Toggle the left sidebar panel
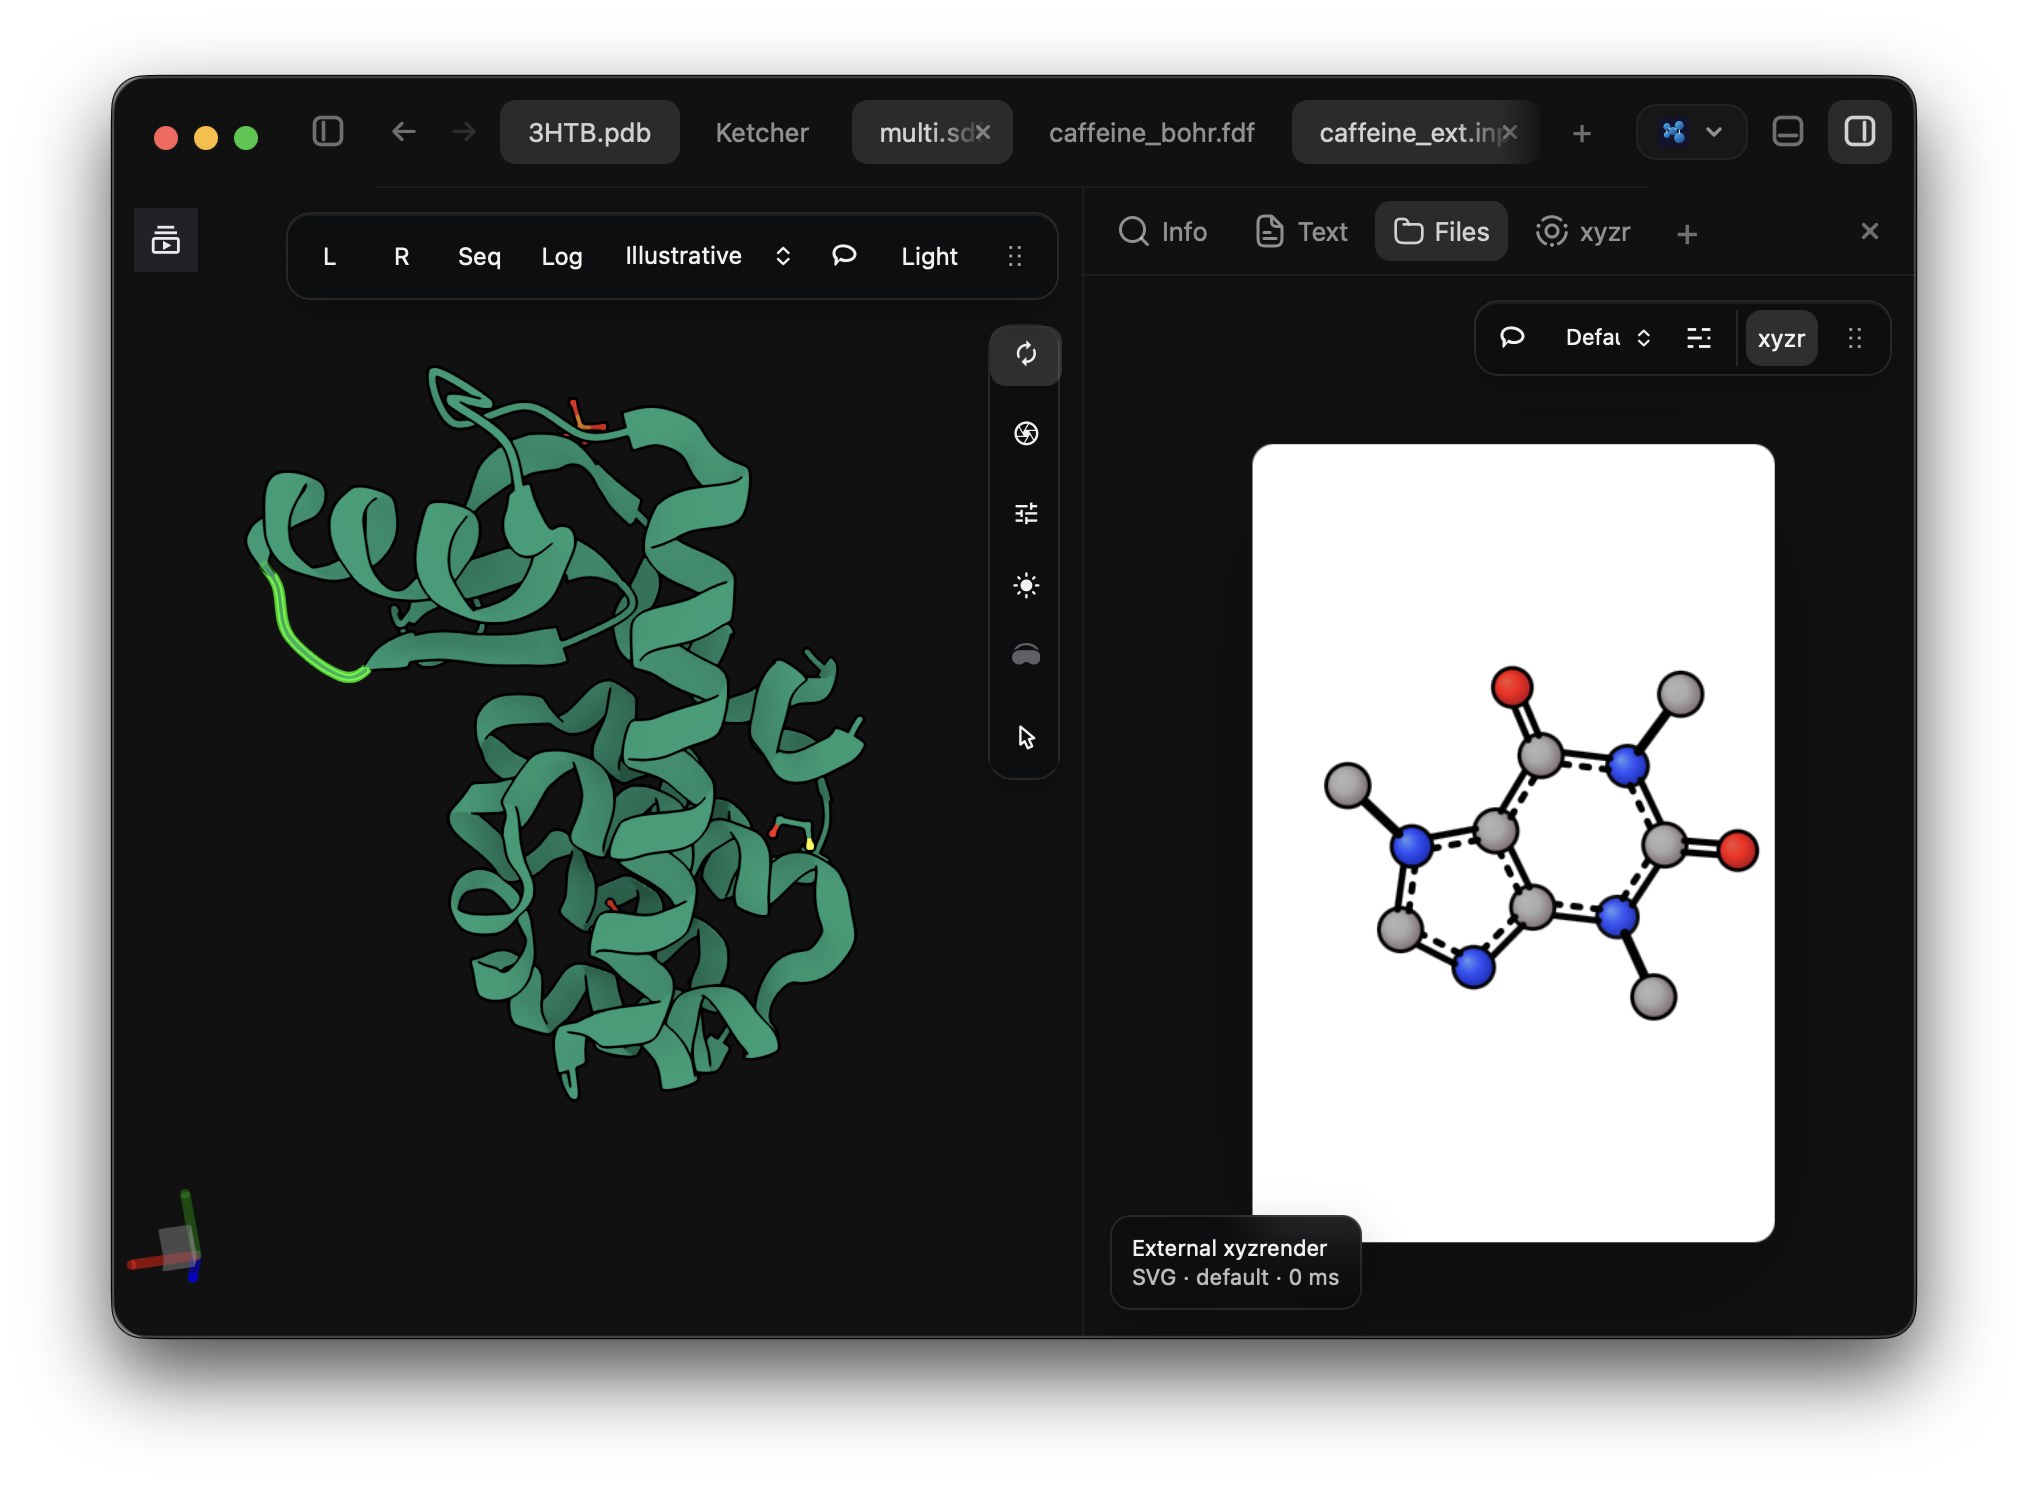 (x=327, y=132)
